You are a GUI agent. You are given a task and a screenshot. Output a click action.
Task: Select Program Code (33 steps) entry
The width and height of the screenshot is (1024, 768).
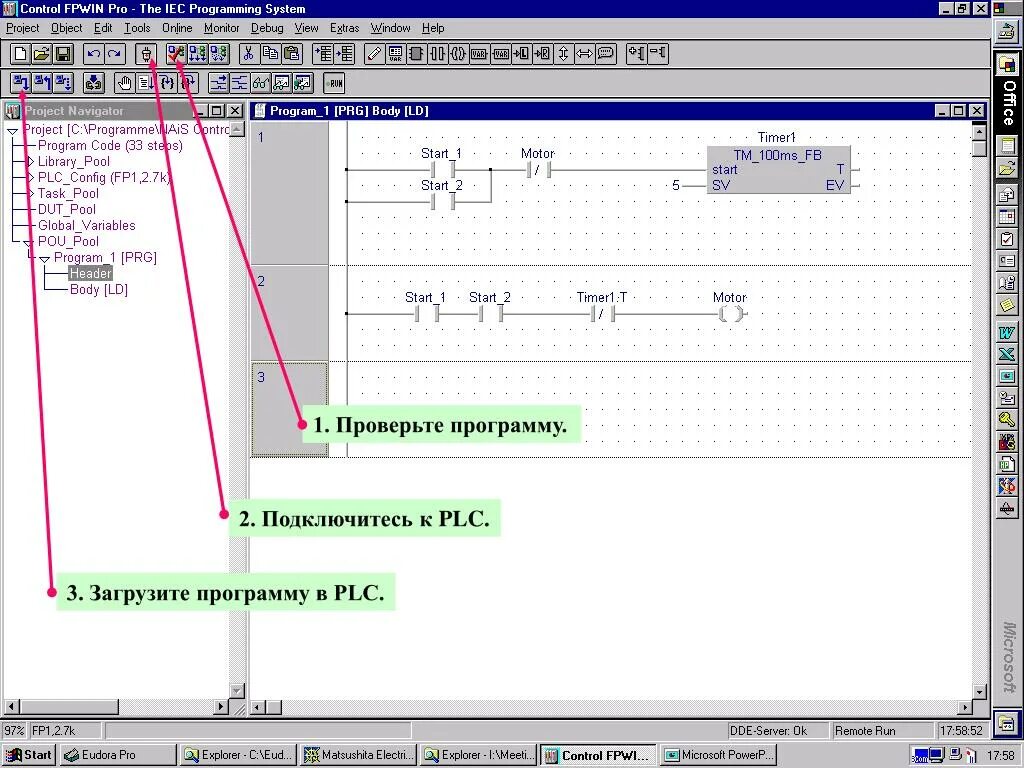[x=110, y=145]
